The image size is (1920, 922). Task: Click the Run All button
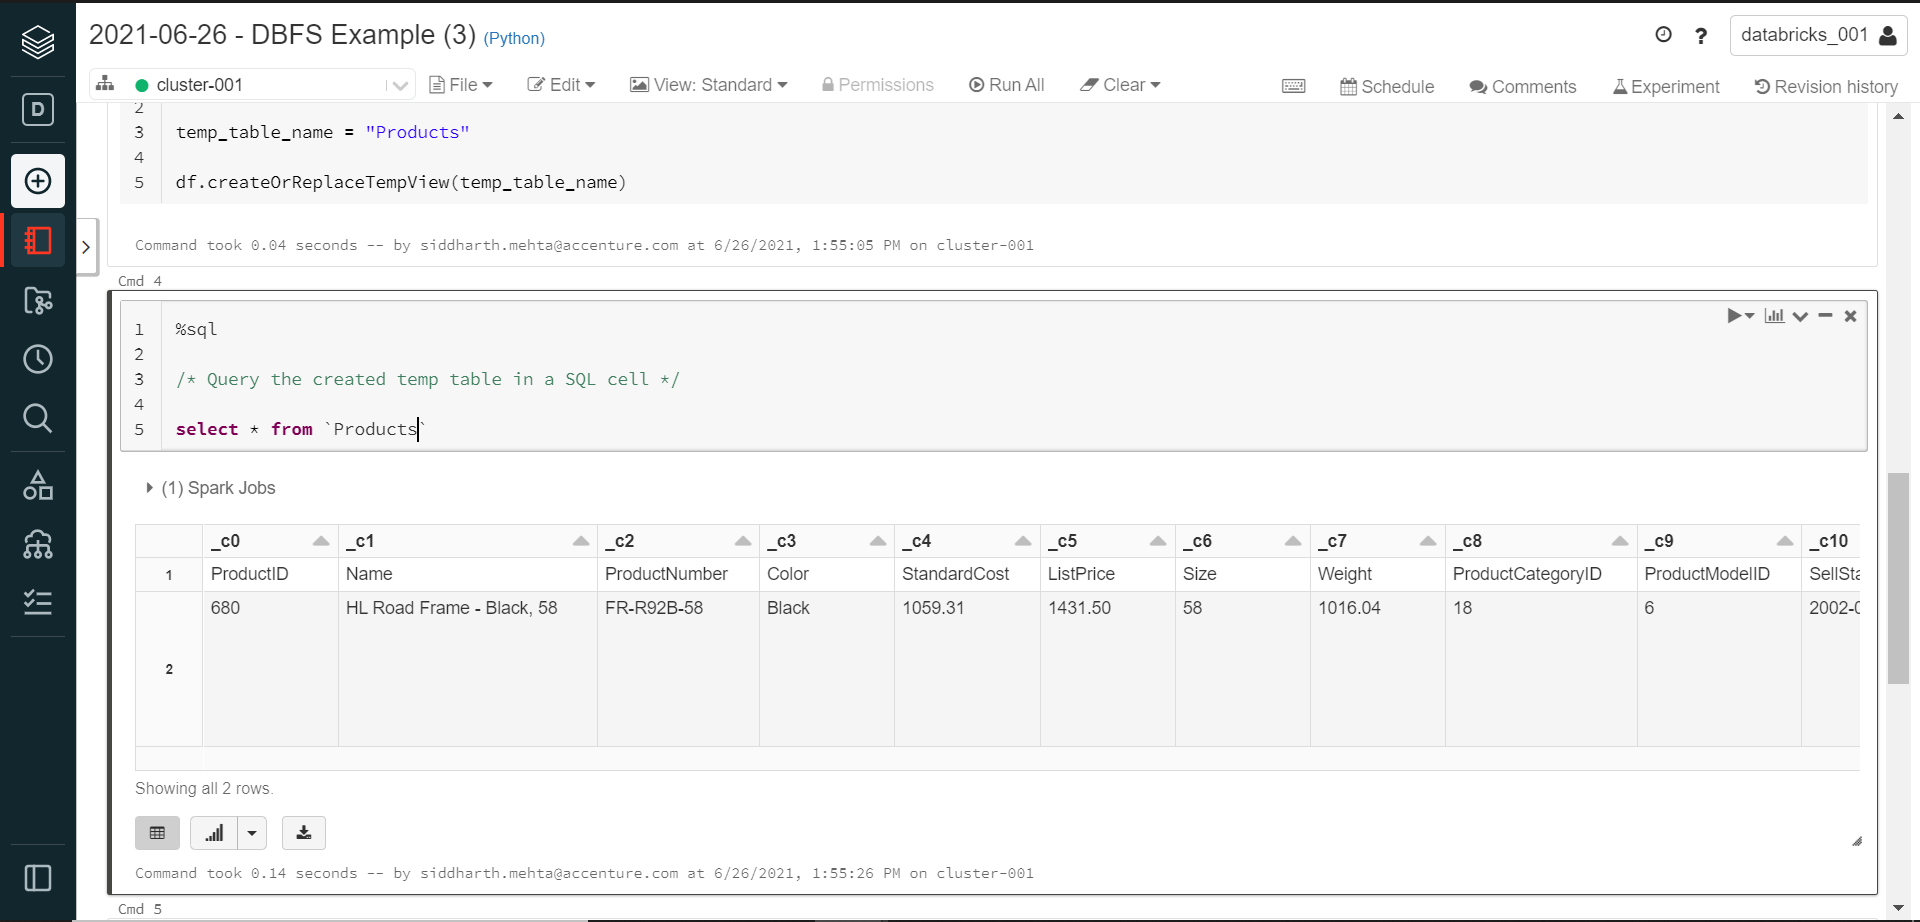[x=1007, y=85]
